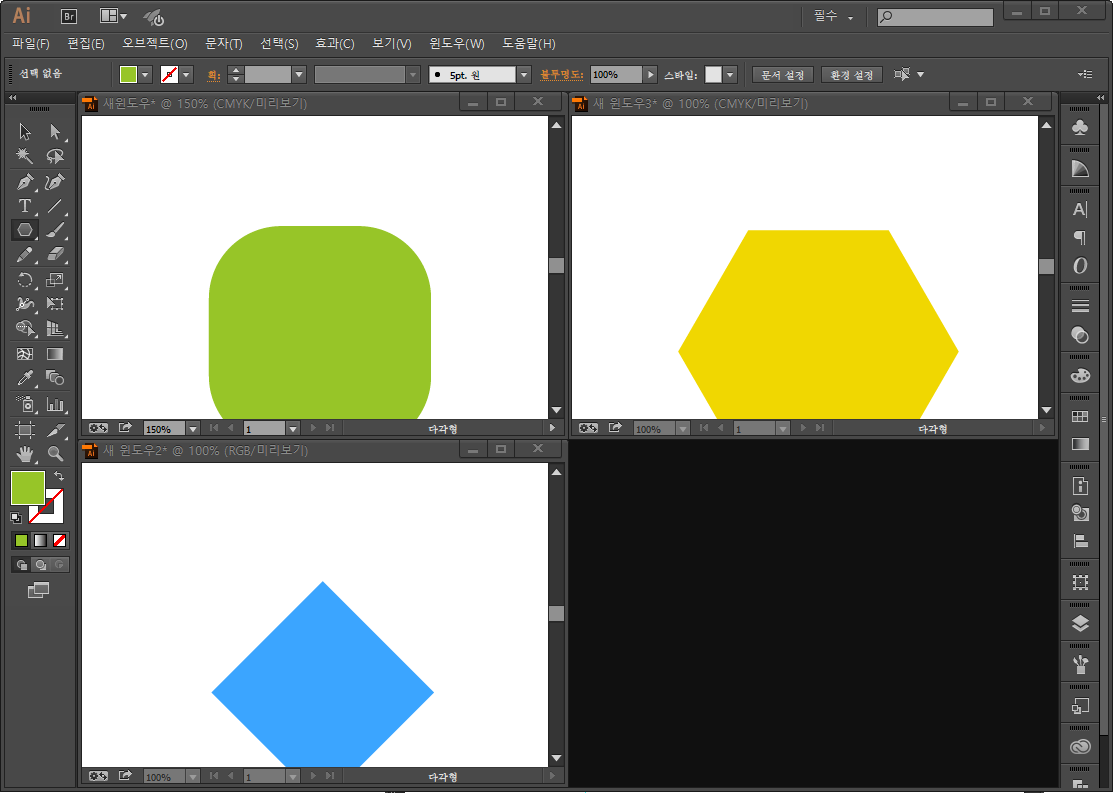Screen dimensions: 1114x793
Task: Click the 환경 설정 button
Action: (851, 75)
